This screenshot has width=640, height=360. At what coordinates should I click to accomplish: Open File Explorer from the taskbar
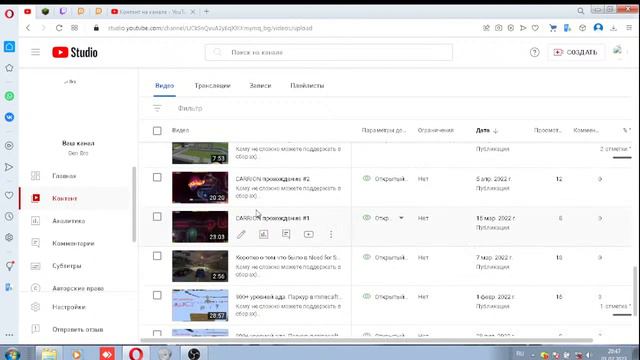click(49, 353)
